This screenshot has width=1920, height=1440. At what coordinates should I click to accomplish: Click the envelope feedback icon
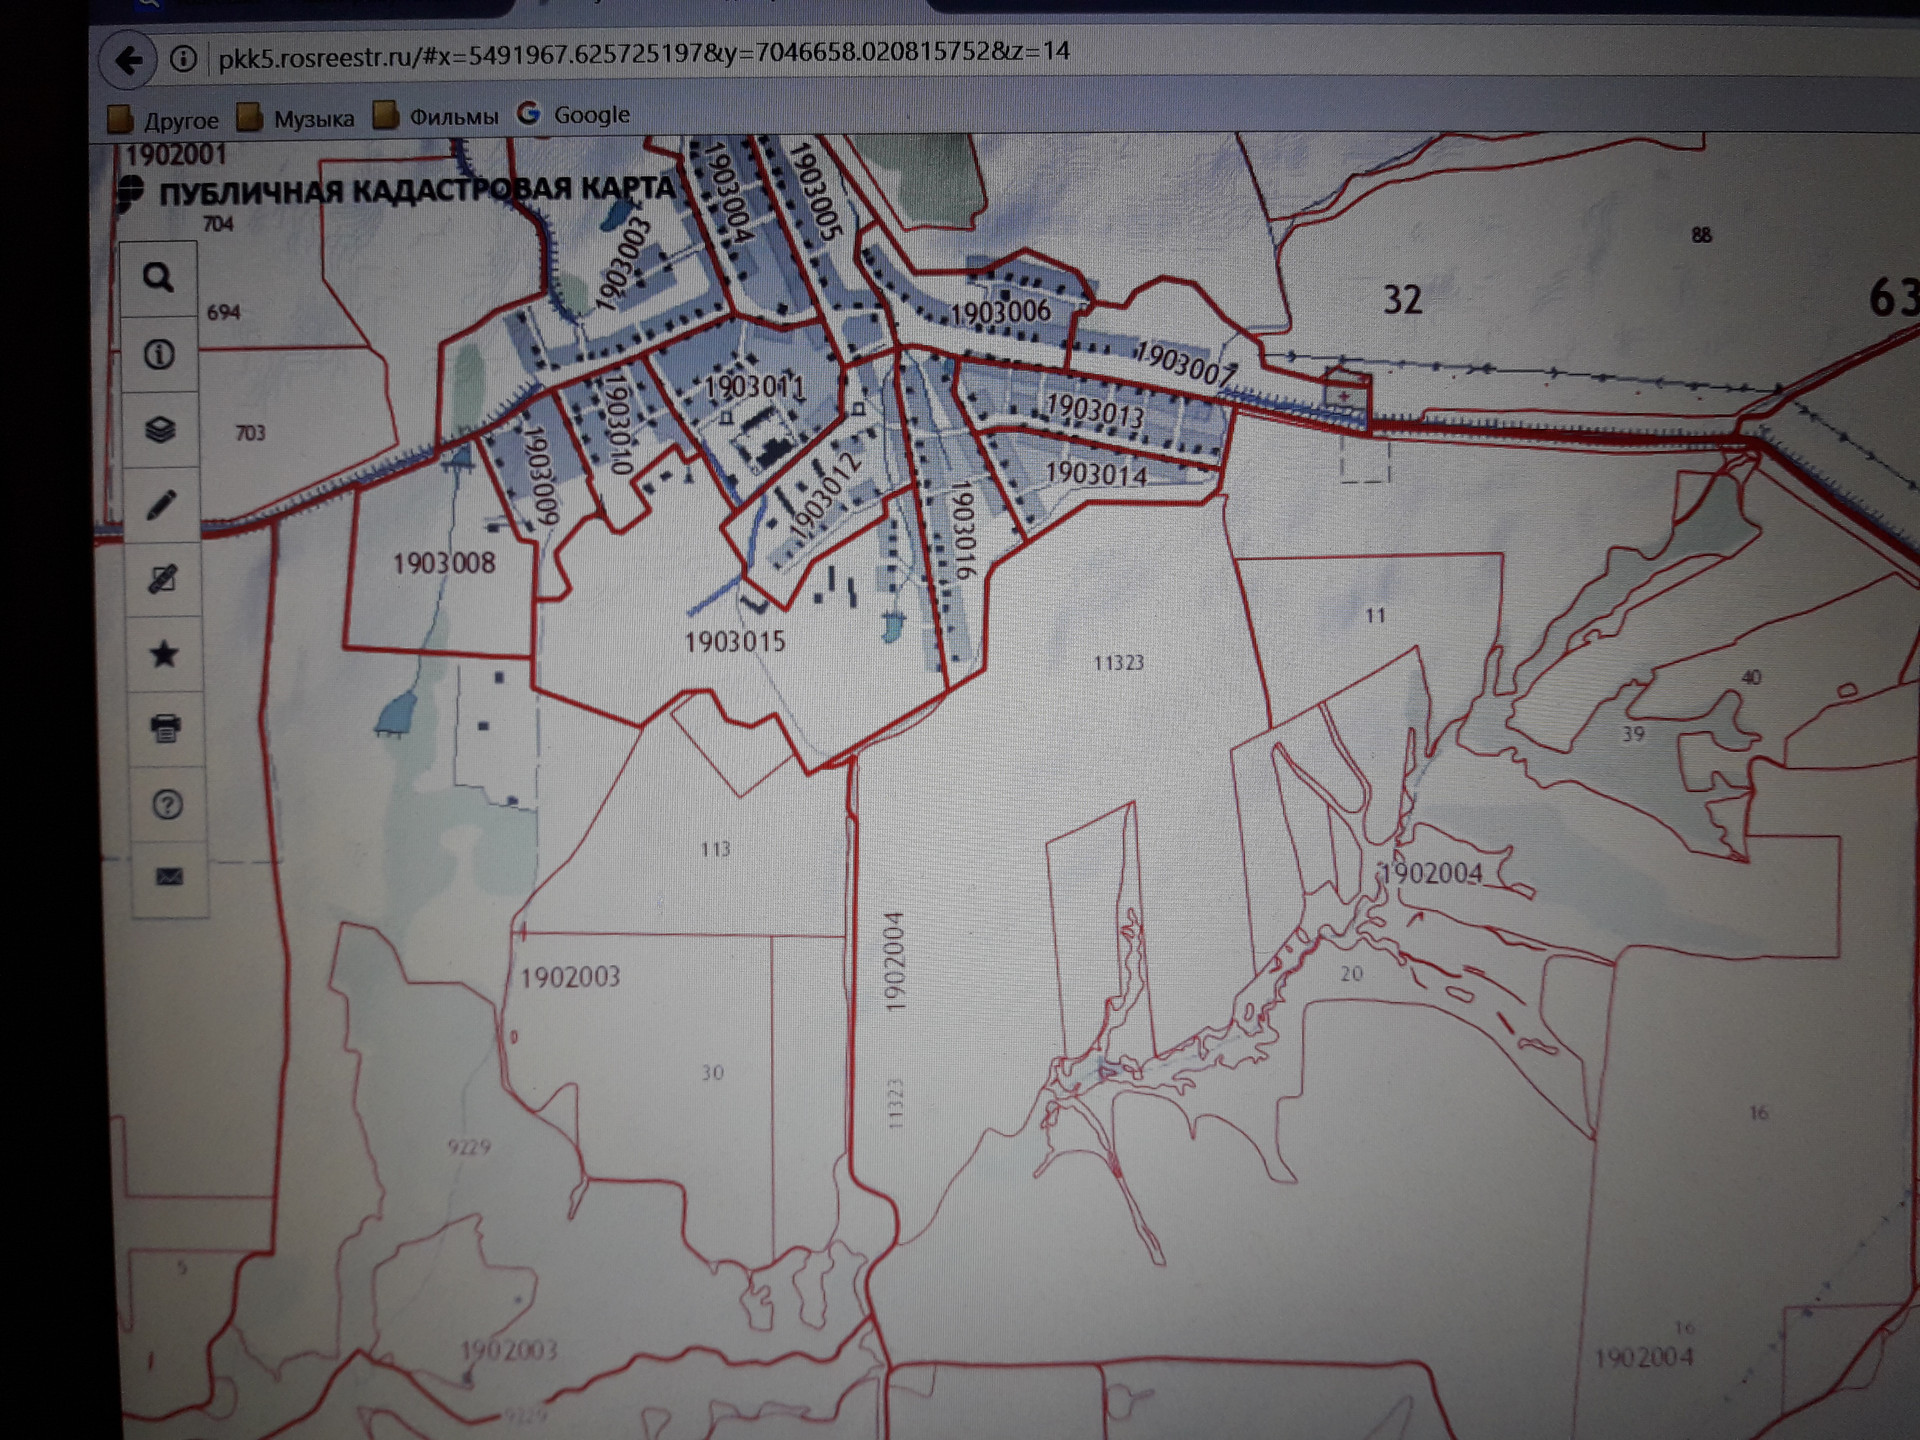pos(169,877)
